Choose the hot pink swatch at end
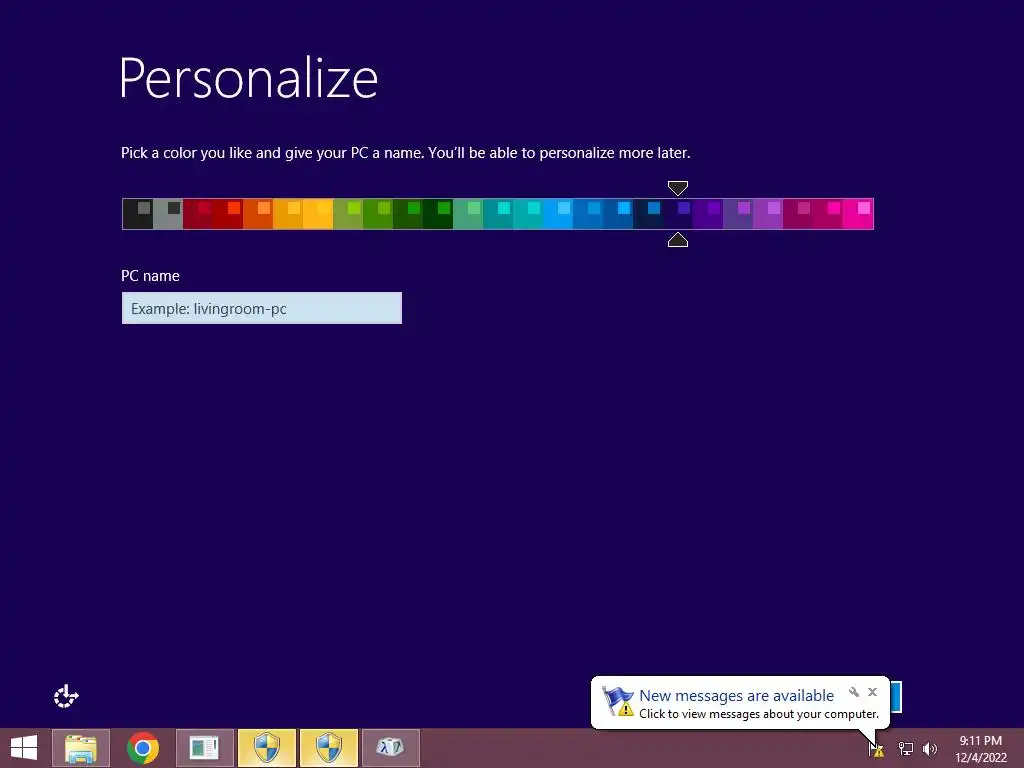Image resolution: width=1024 pixels, height=768 pixels. 859,214
